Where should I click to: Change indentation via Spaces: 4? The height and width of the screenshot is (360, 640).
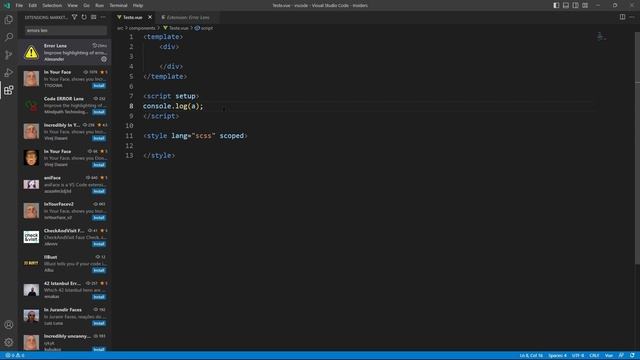[558, 356]
